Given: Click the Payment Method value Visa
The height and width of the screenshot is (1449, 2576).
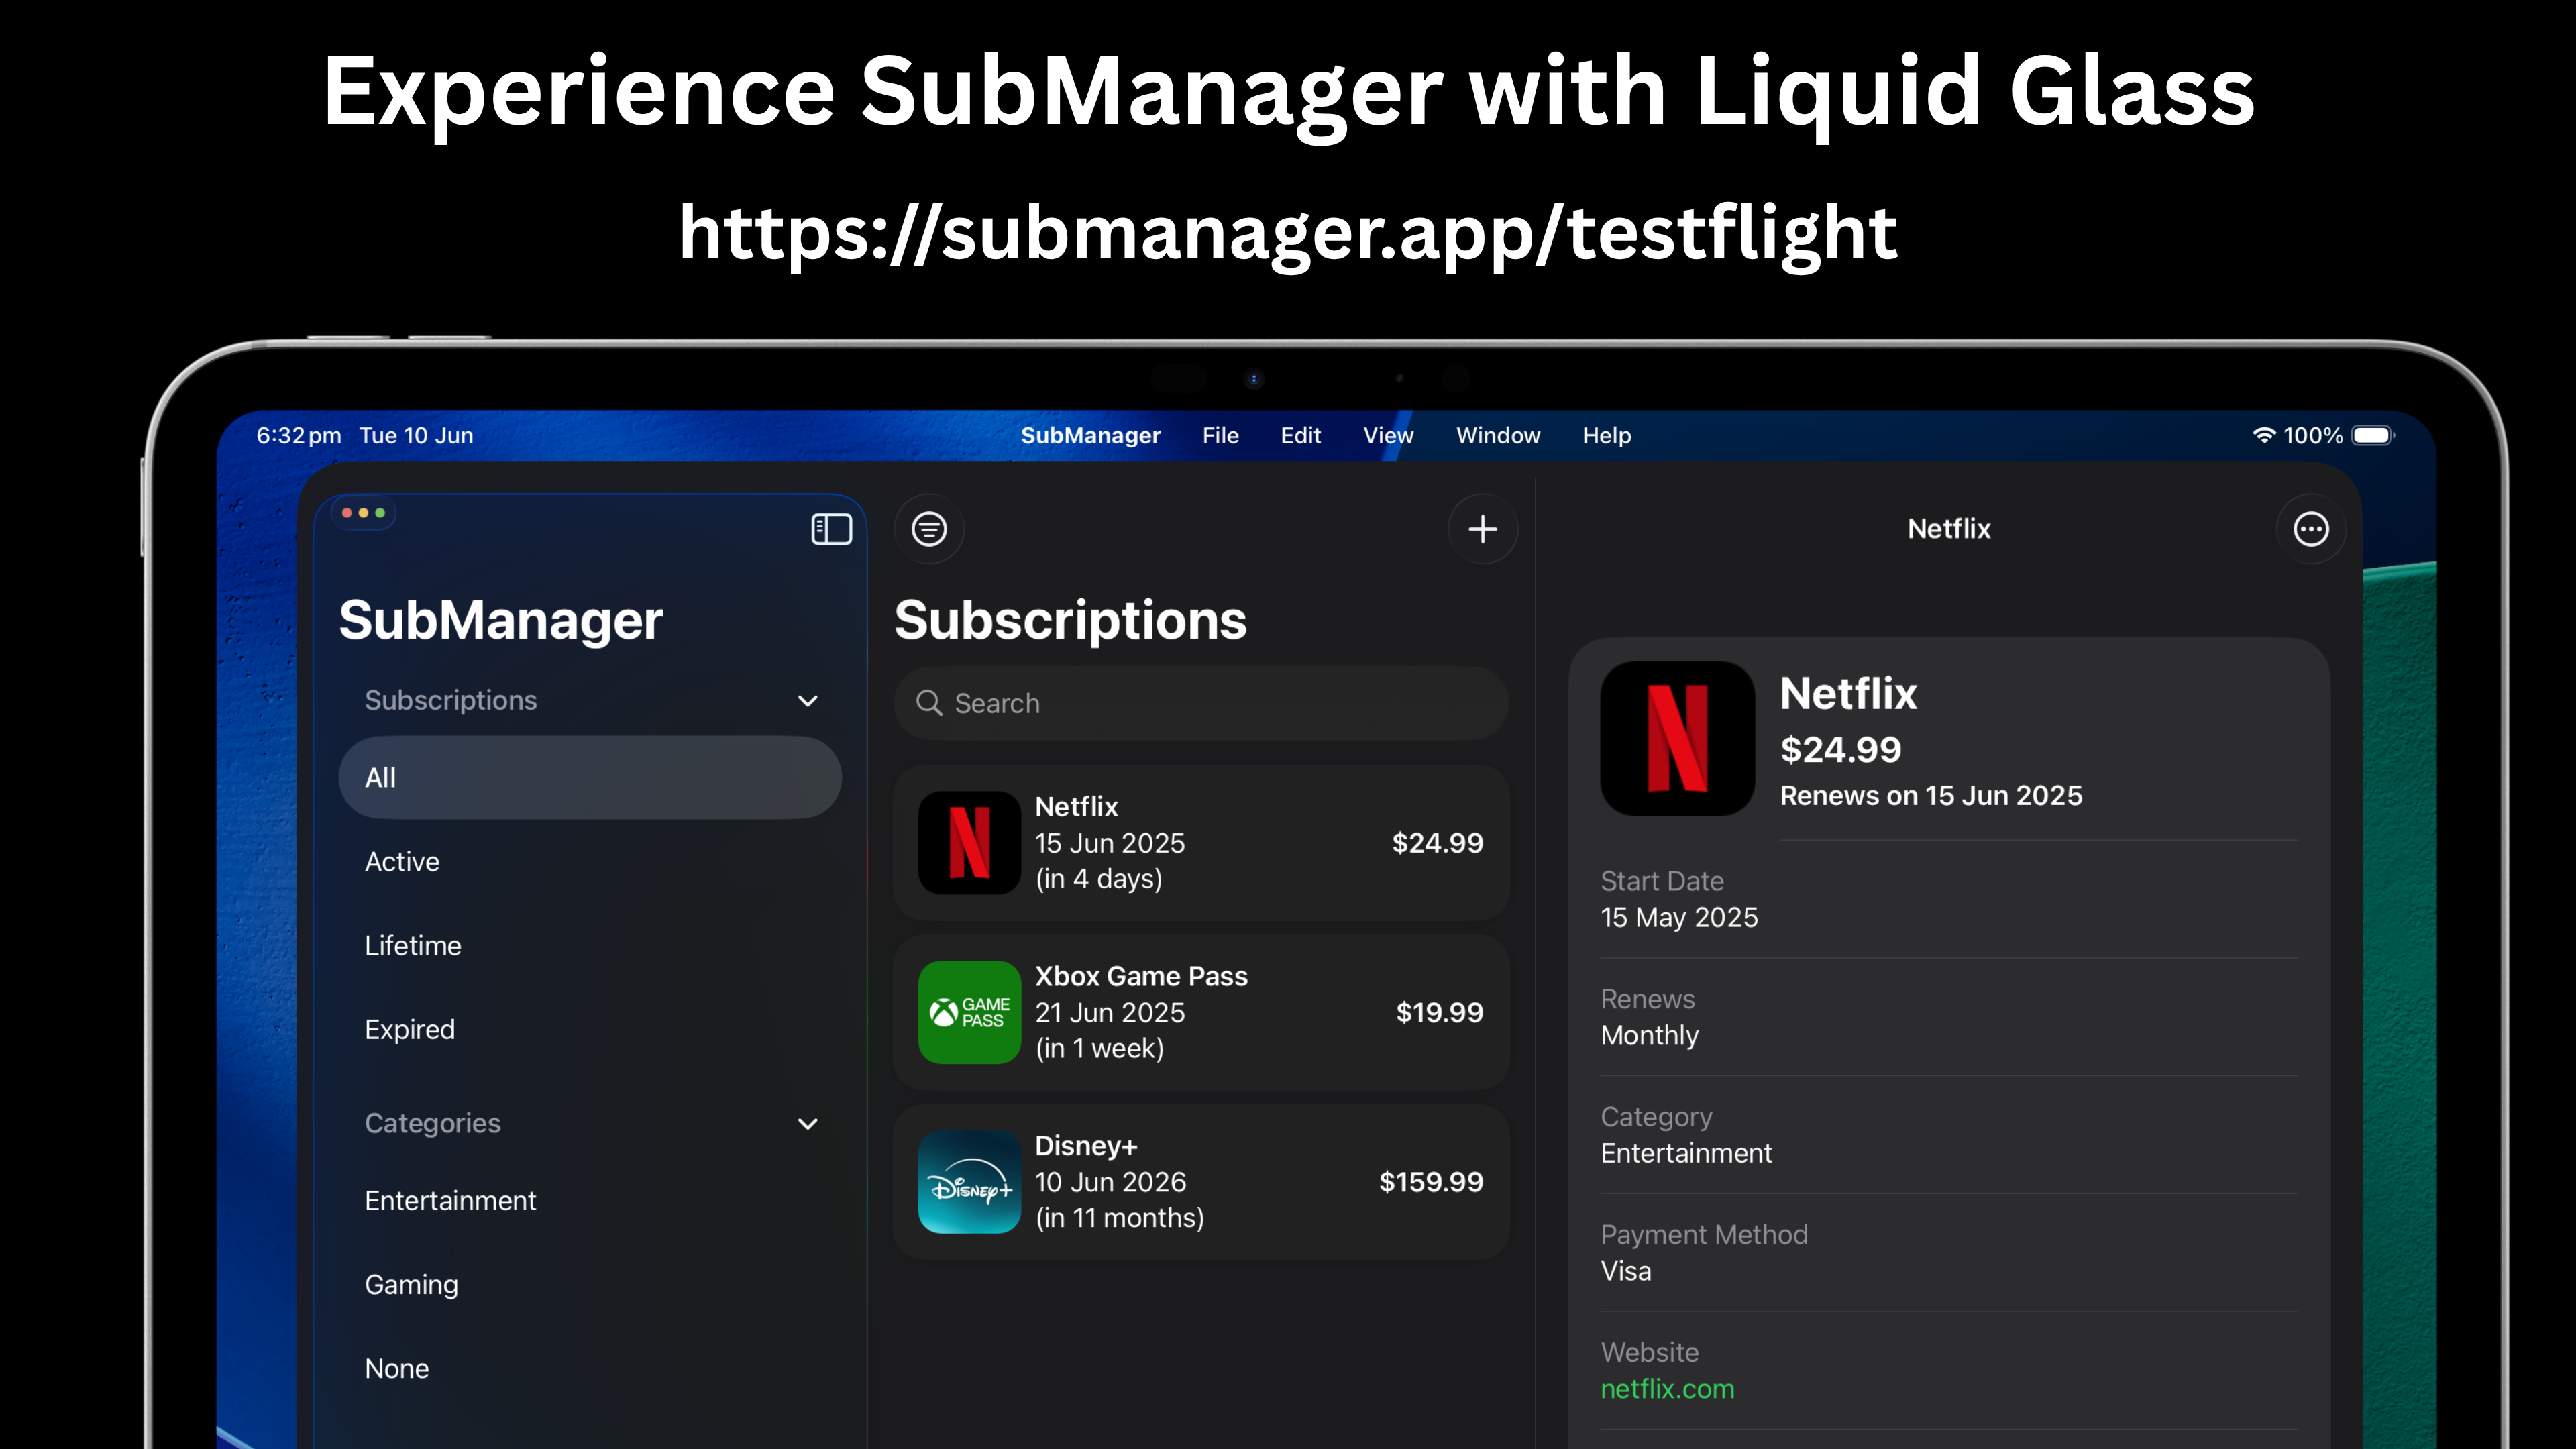Looking at the screenshot, I should click(x=1626, y=1272).
